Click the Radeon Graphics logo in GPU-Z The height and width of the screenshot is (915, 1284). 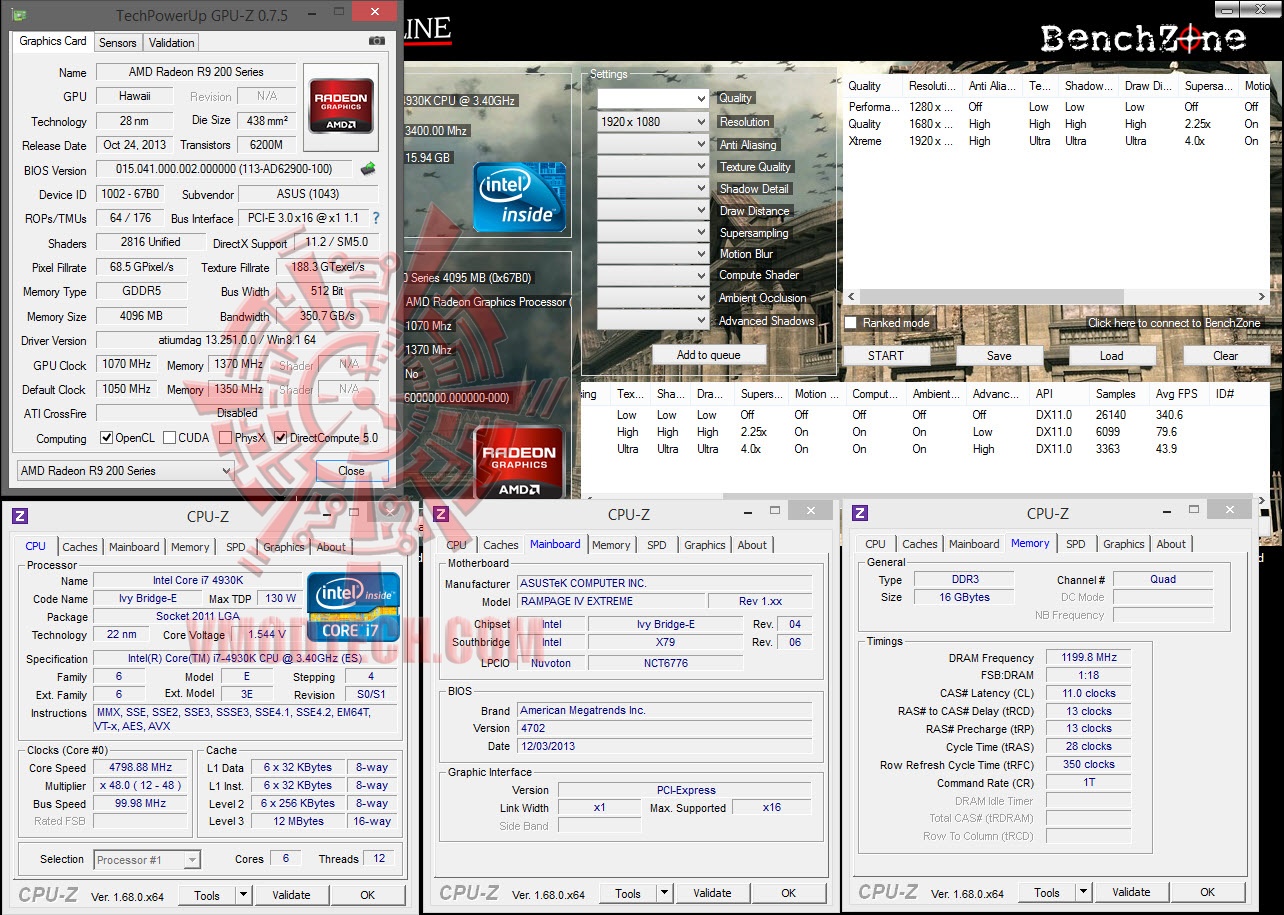point(342,106)
